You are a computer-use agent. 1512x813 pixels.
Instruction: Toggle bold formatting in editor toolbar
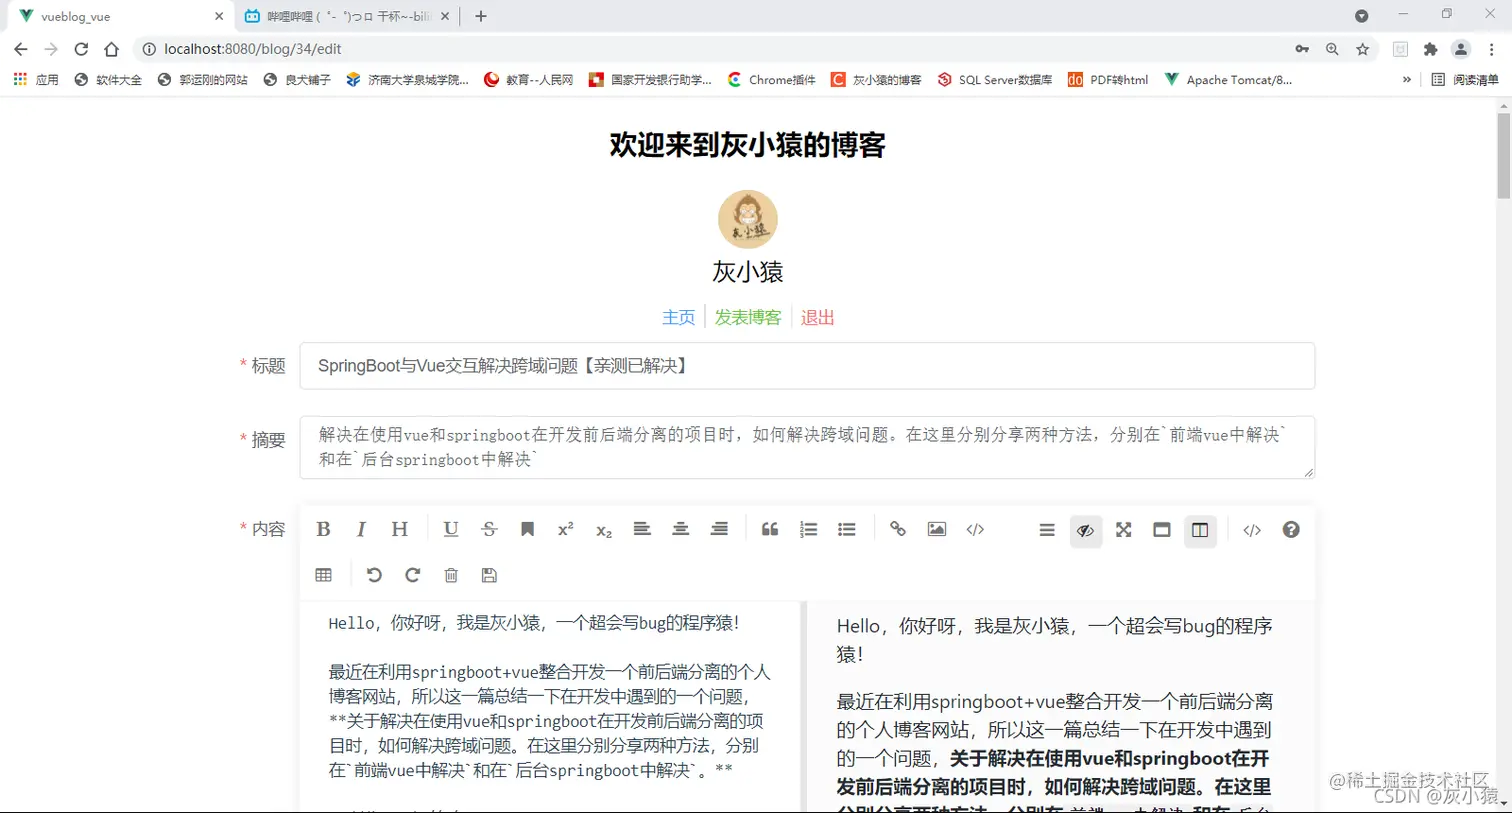click(x=323, y=529)
